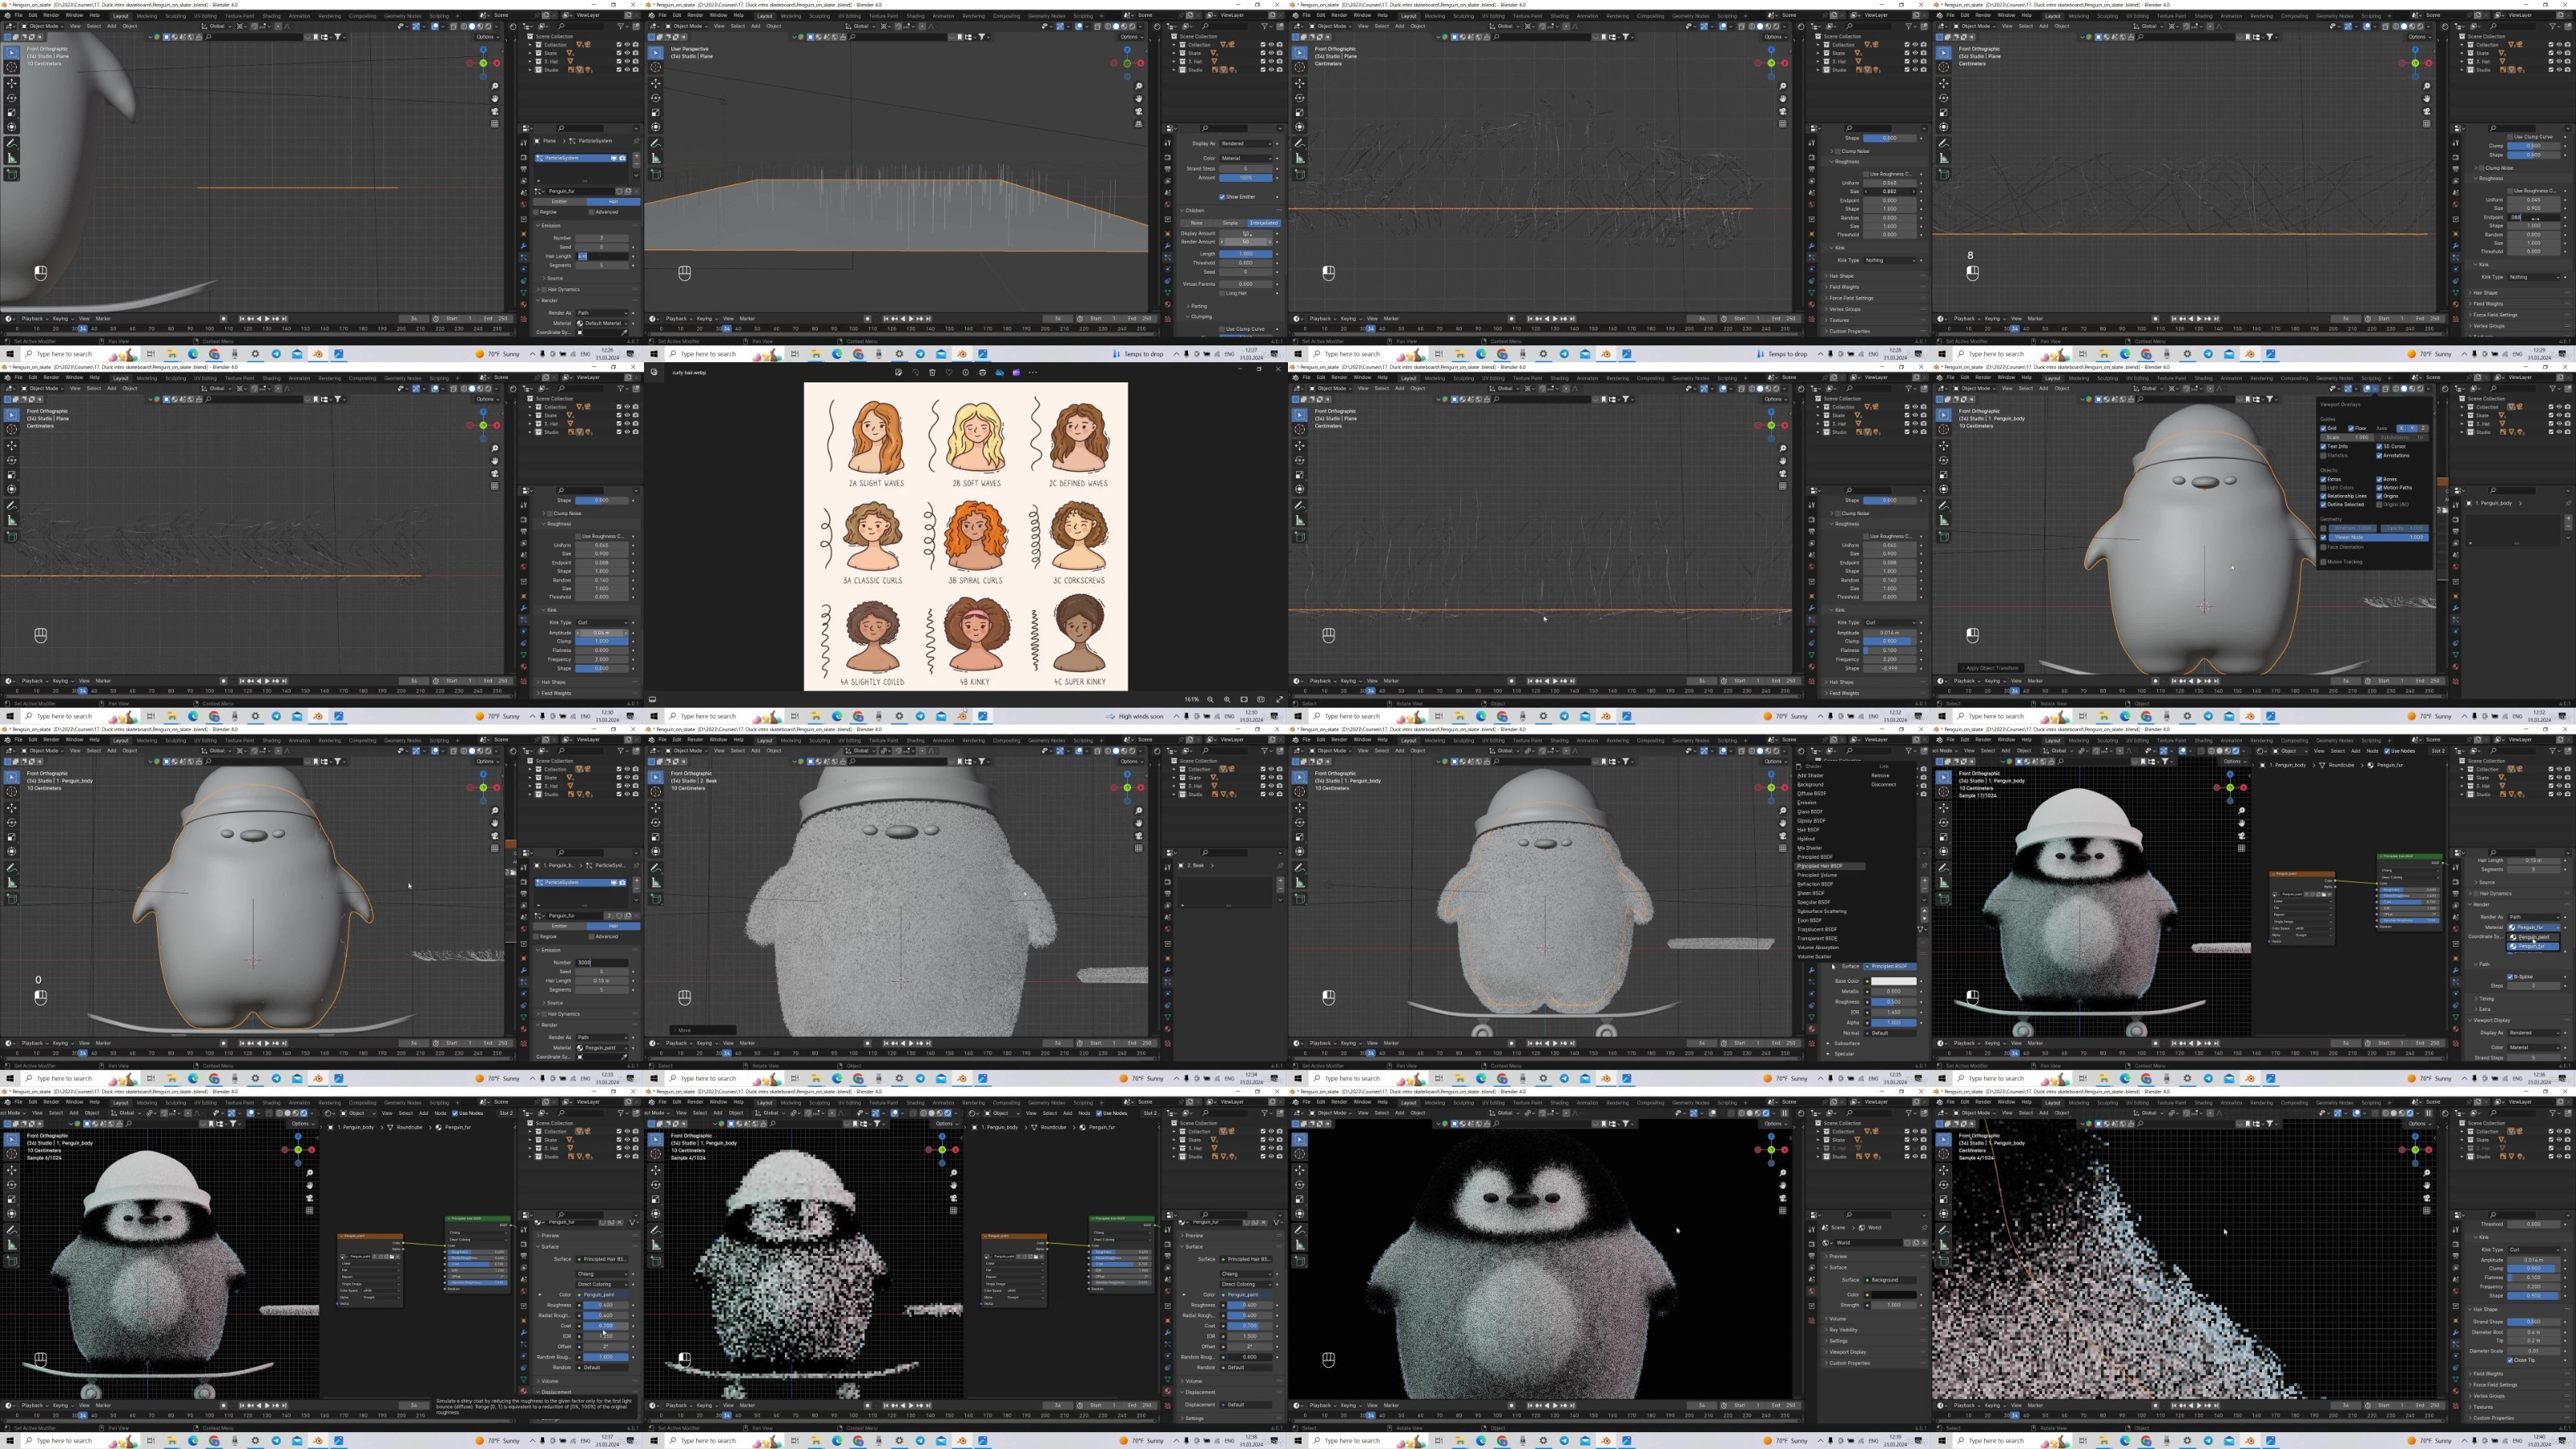Zoom out in the Photos viewer
This screenshot has height=1449, width=2576.
tap(1211, 700)
